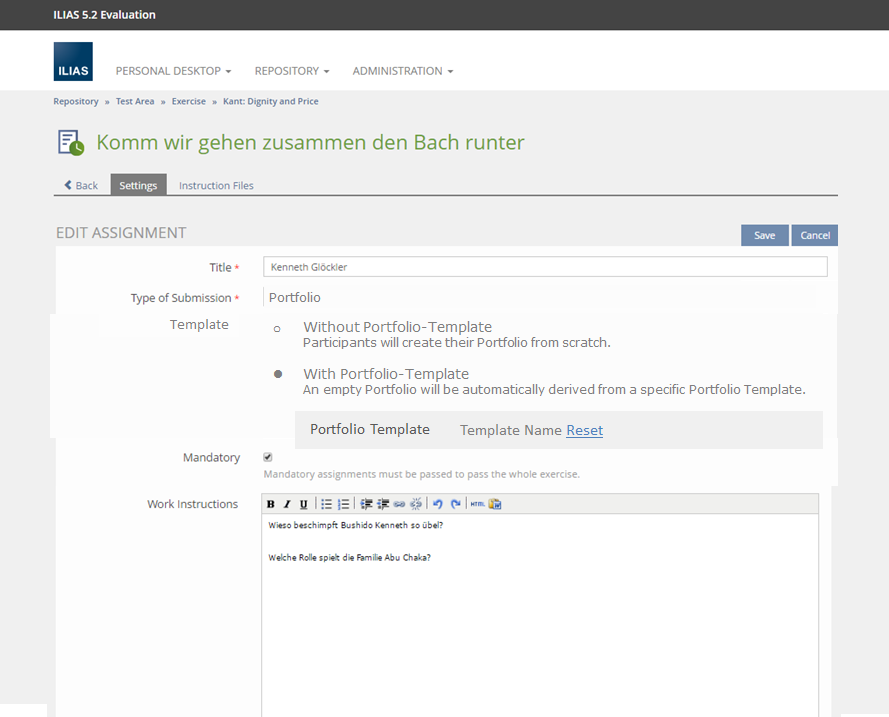The height and width of the screenshot is (717, 889).
Task: Click the Save button
Action: tap(764, 235)
